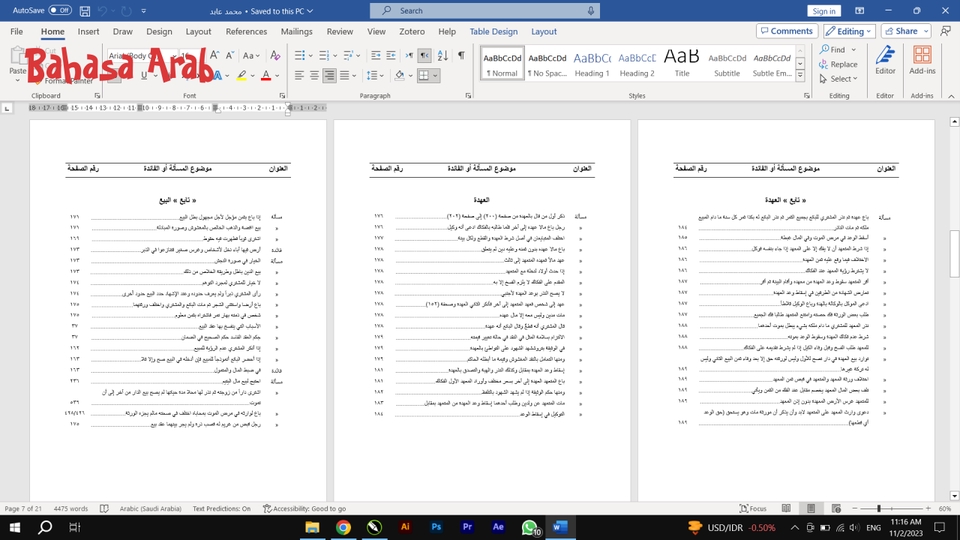Open the References ribbon tab
Viewport: 960px width, 540px height.
coord(246,31)
